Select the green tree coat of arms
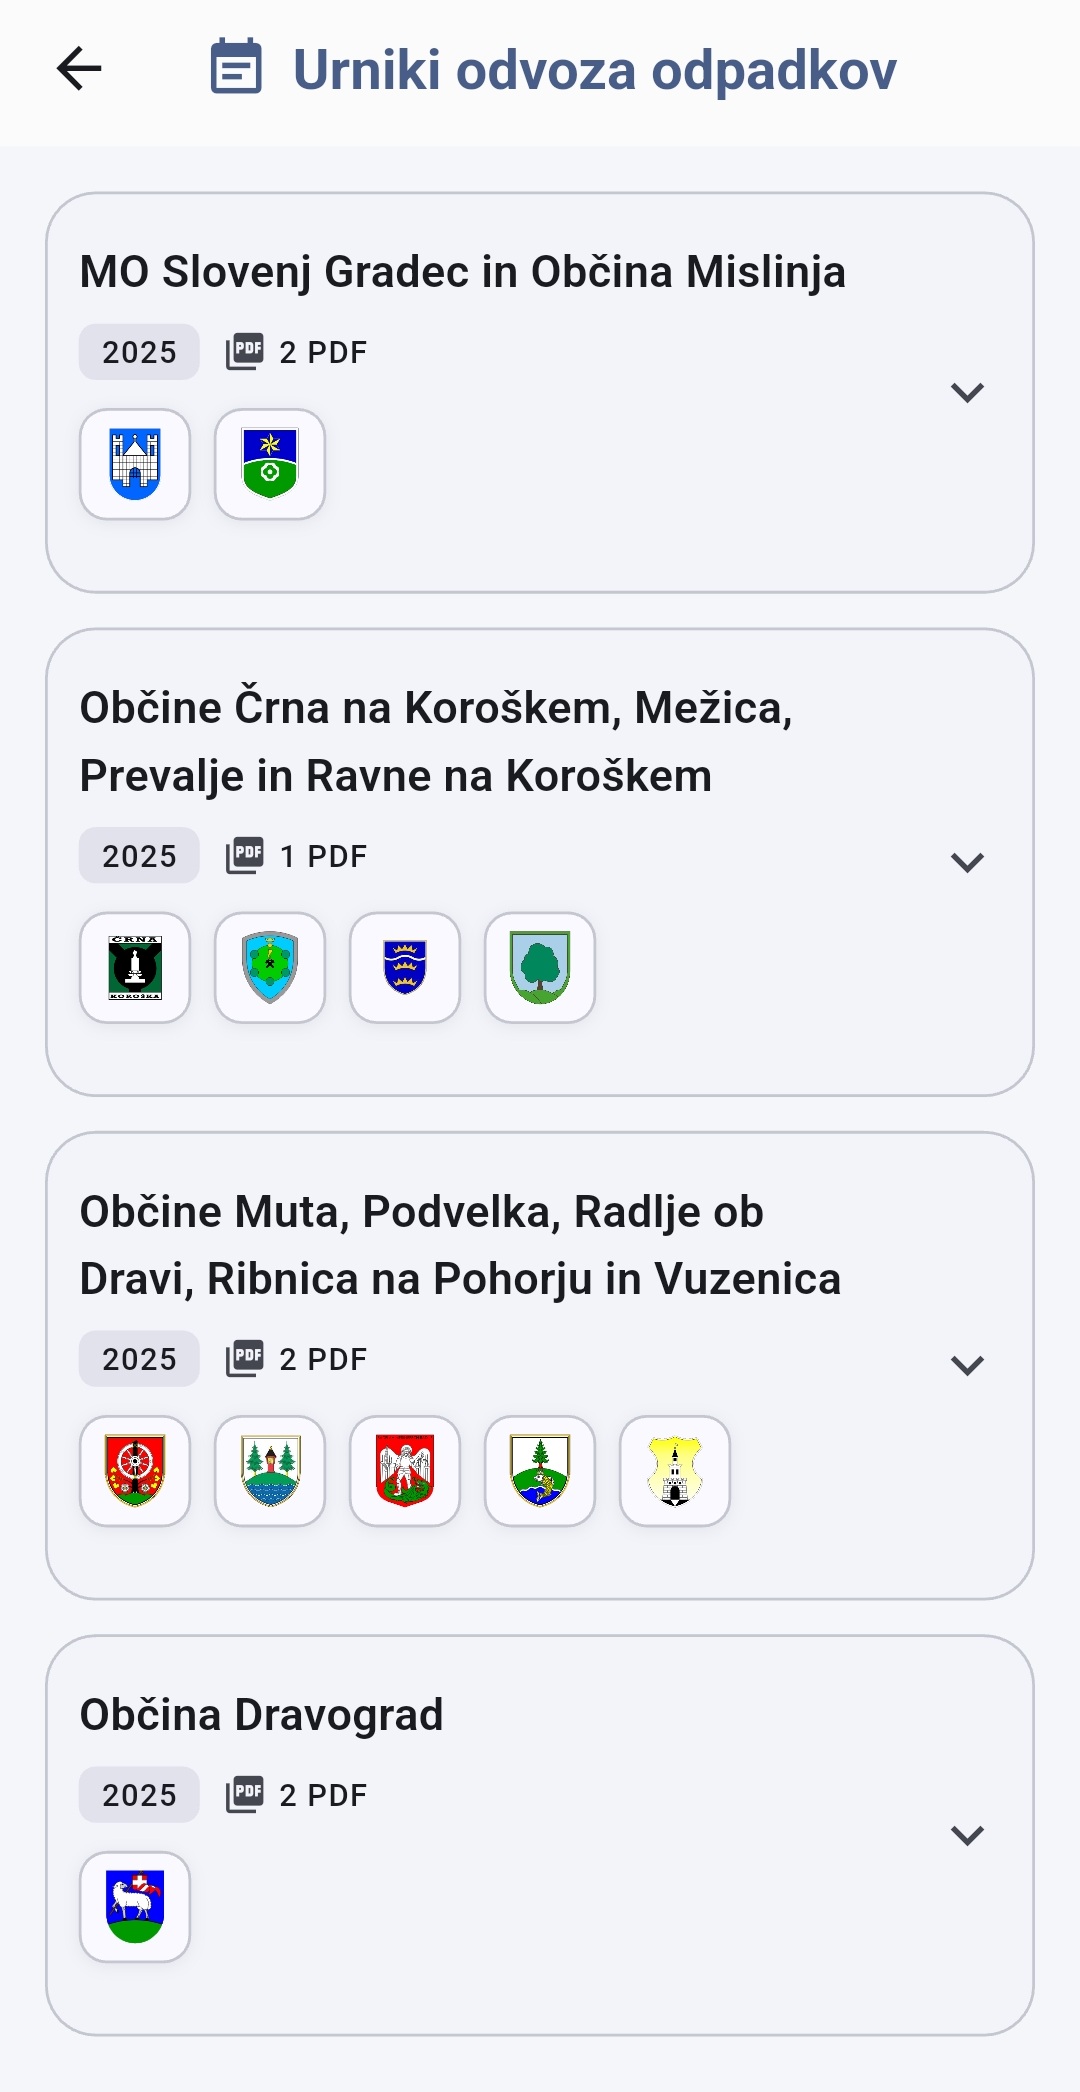 [540, 967]
